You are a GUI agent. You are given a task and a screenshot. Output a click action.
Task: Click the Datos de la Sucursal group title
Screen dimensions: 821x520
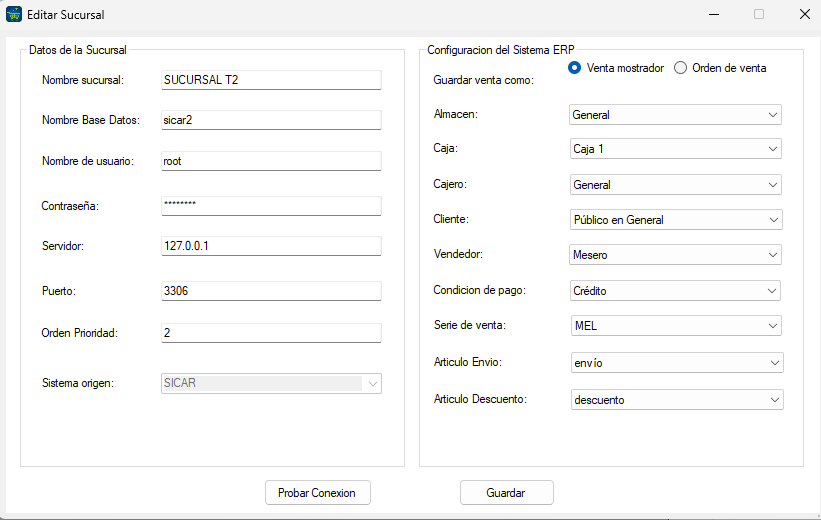[77, 50]
